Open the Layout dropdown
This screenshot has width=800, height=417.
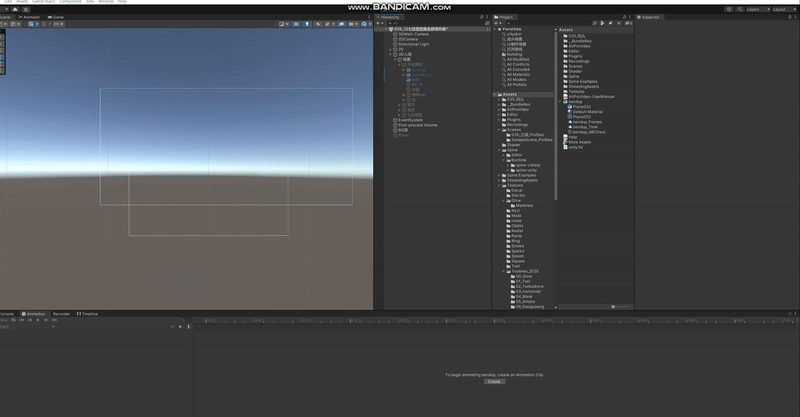[783, 9]
